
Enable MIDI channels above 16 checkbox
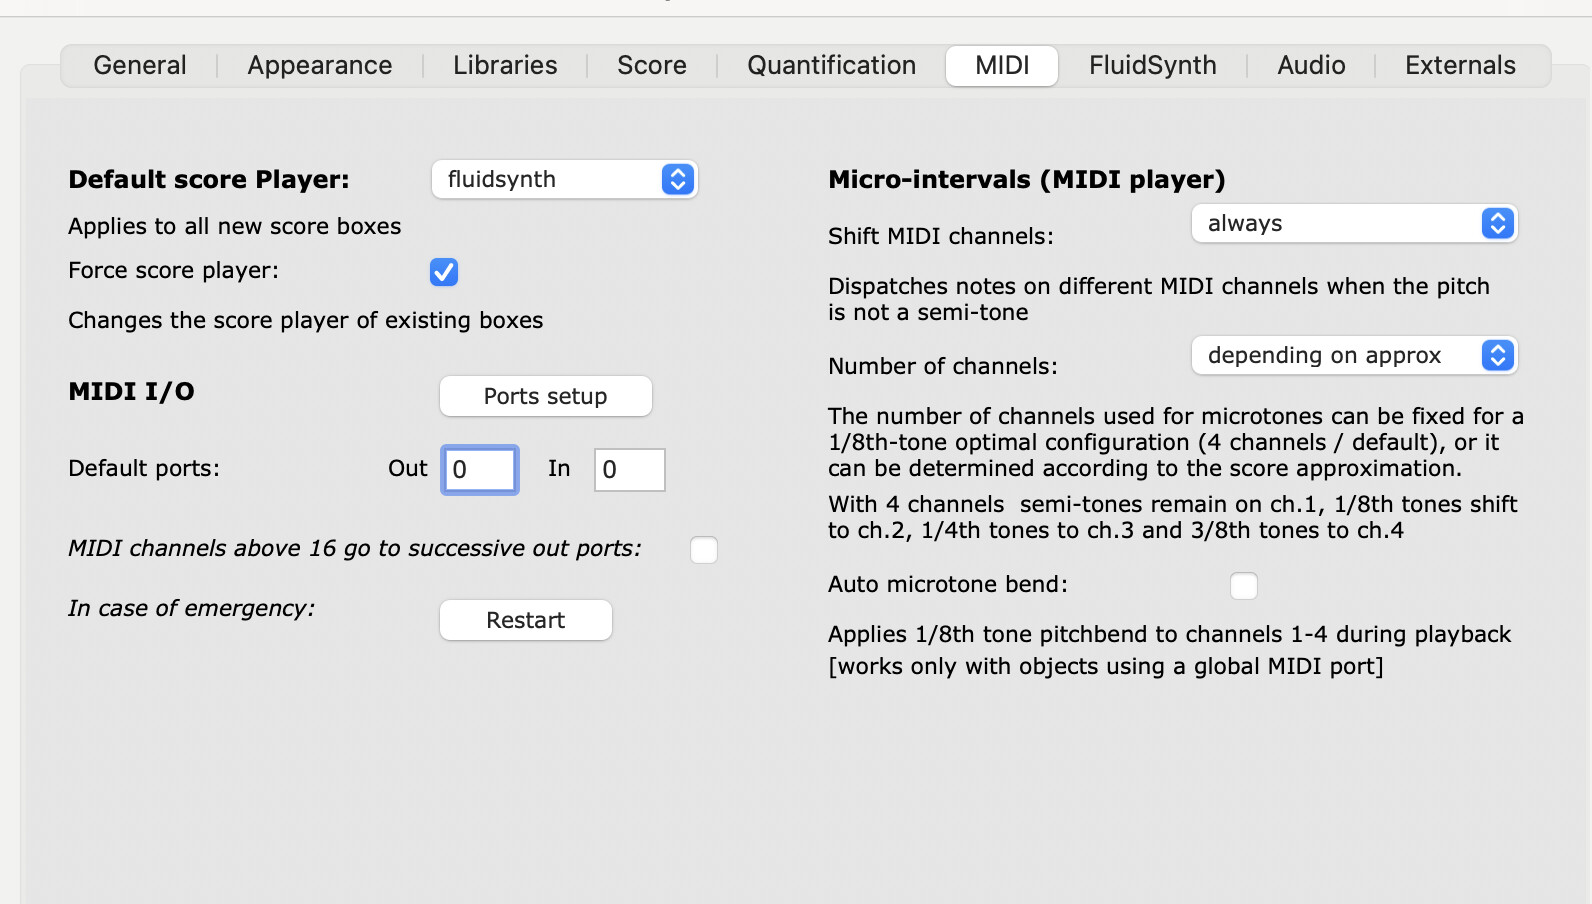point(704,550)
